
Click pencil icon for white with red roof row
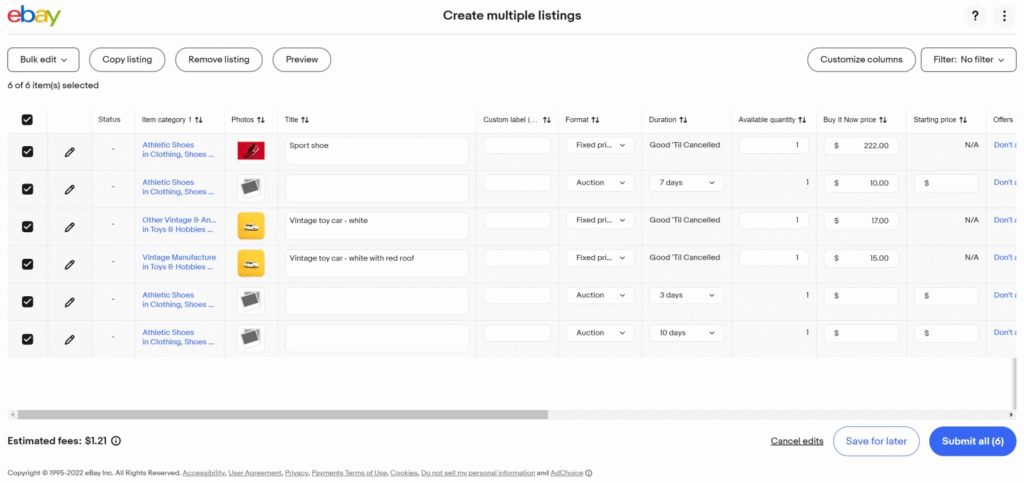(69, 264)
